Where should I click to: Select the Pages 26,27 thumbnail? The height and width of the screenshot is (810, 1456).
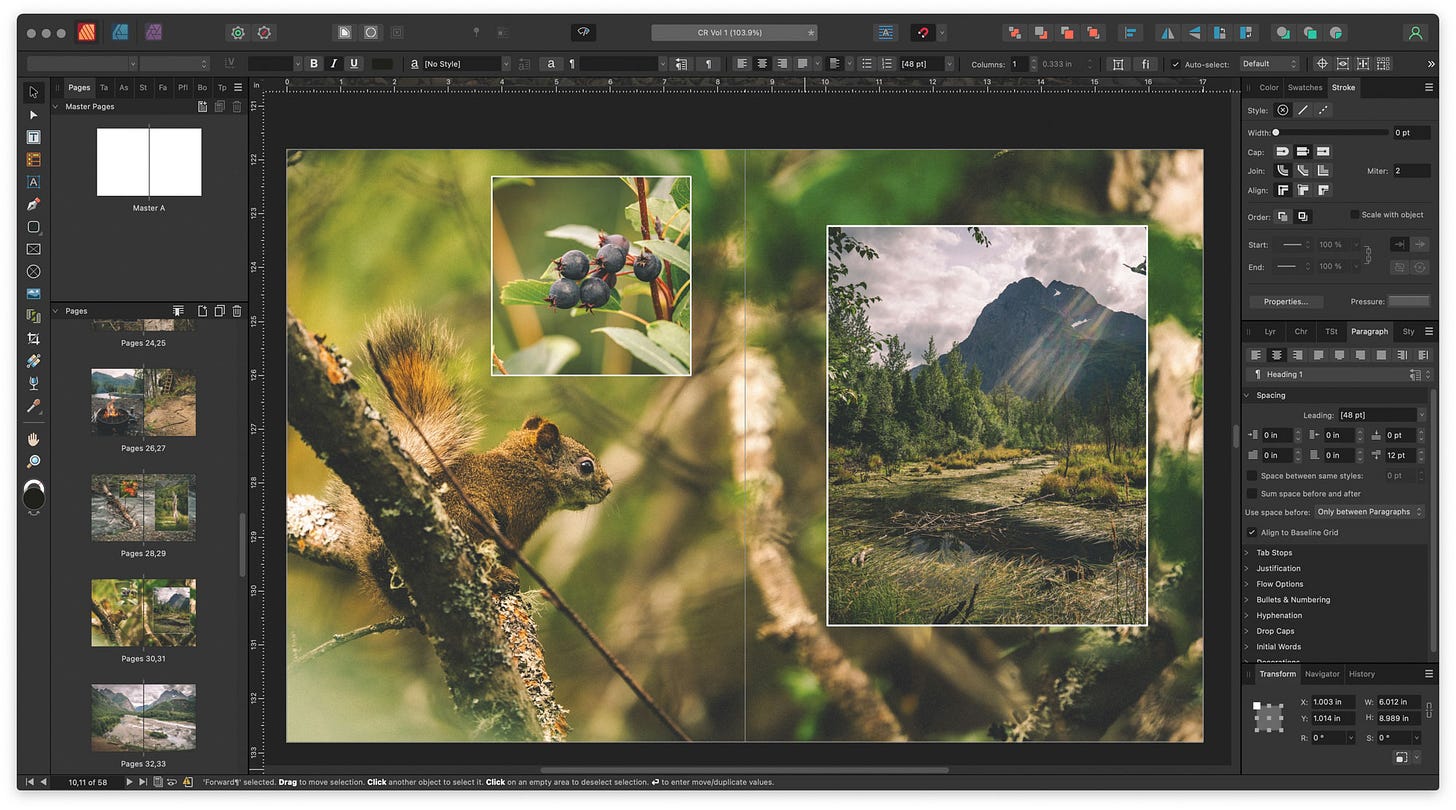(143, 402)
